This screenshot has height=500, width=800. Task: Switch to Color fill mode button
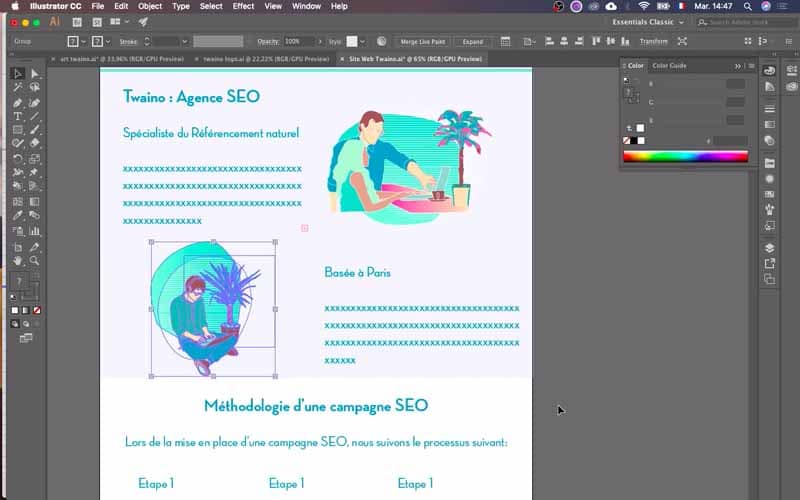click(15, 310)
